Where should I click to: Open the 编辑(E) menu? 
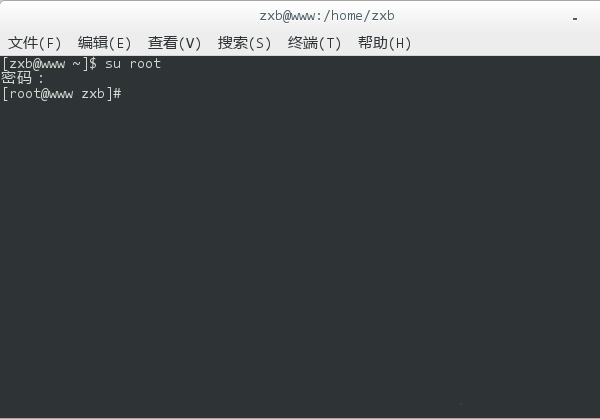[x=105, y=43]
